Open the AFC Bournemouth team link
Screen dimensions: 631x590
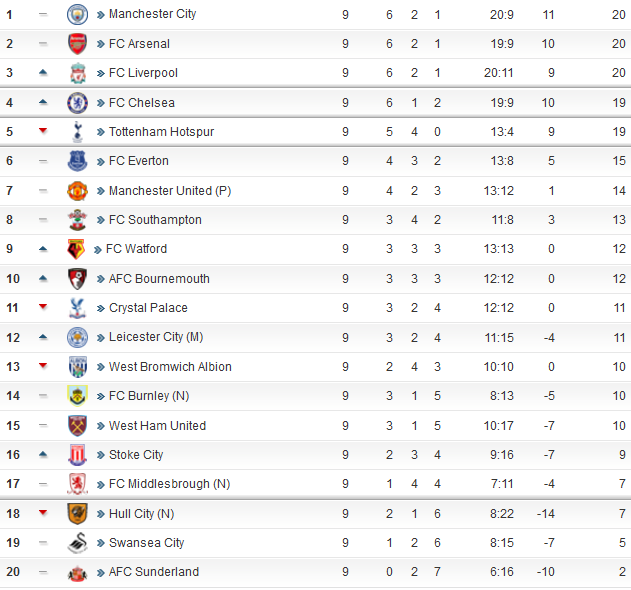pyautogui.click(x=158, y=279)
